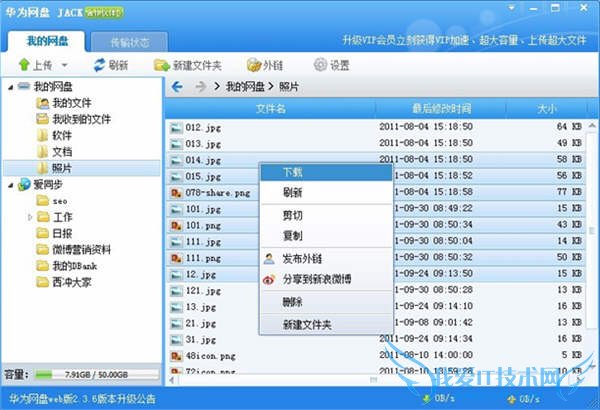Select the file 101.jpg
Image resolution: width=600 pixels, height=410 pixels.
click(203, 209)
